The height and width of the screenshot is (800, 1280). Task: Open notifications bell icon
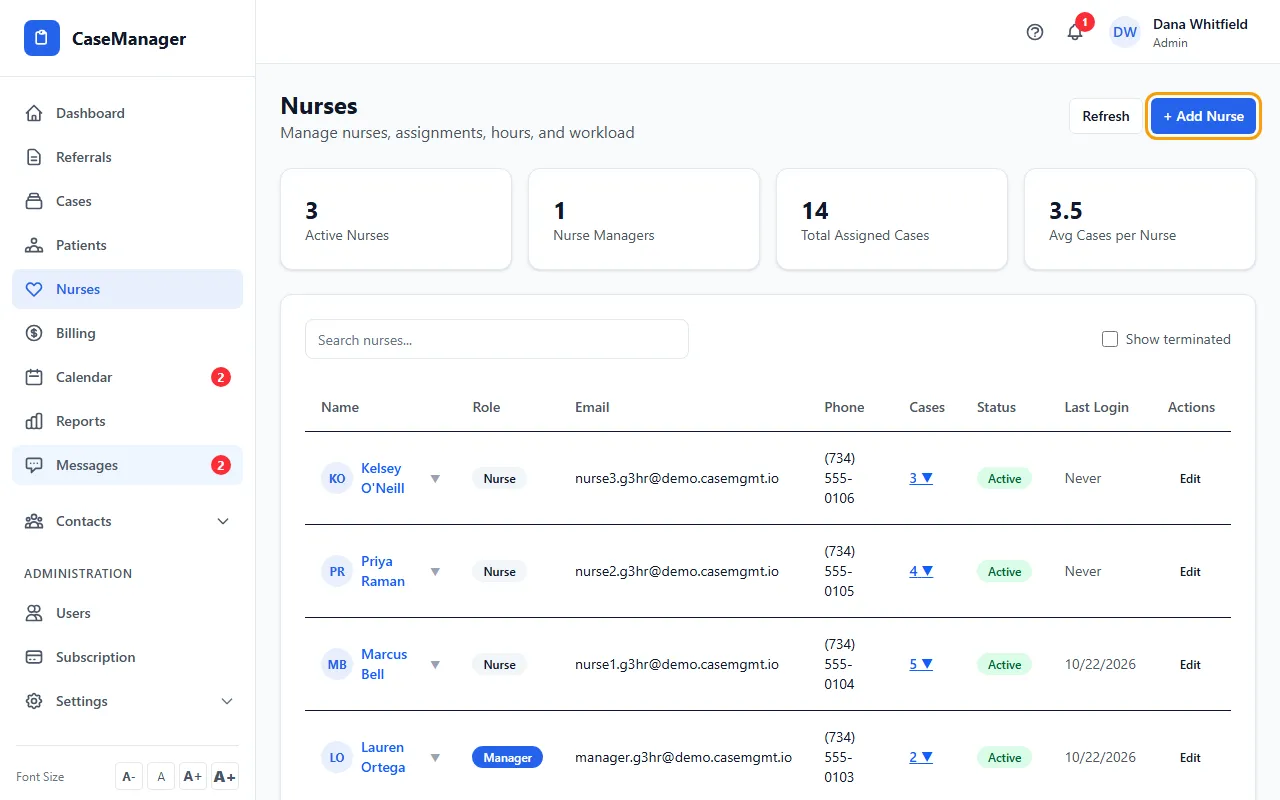coord(1075,32)
